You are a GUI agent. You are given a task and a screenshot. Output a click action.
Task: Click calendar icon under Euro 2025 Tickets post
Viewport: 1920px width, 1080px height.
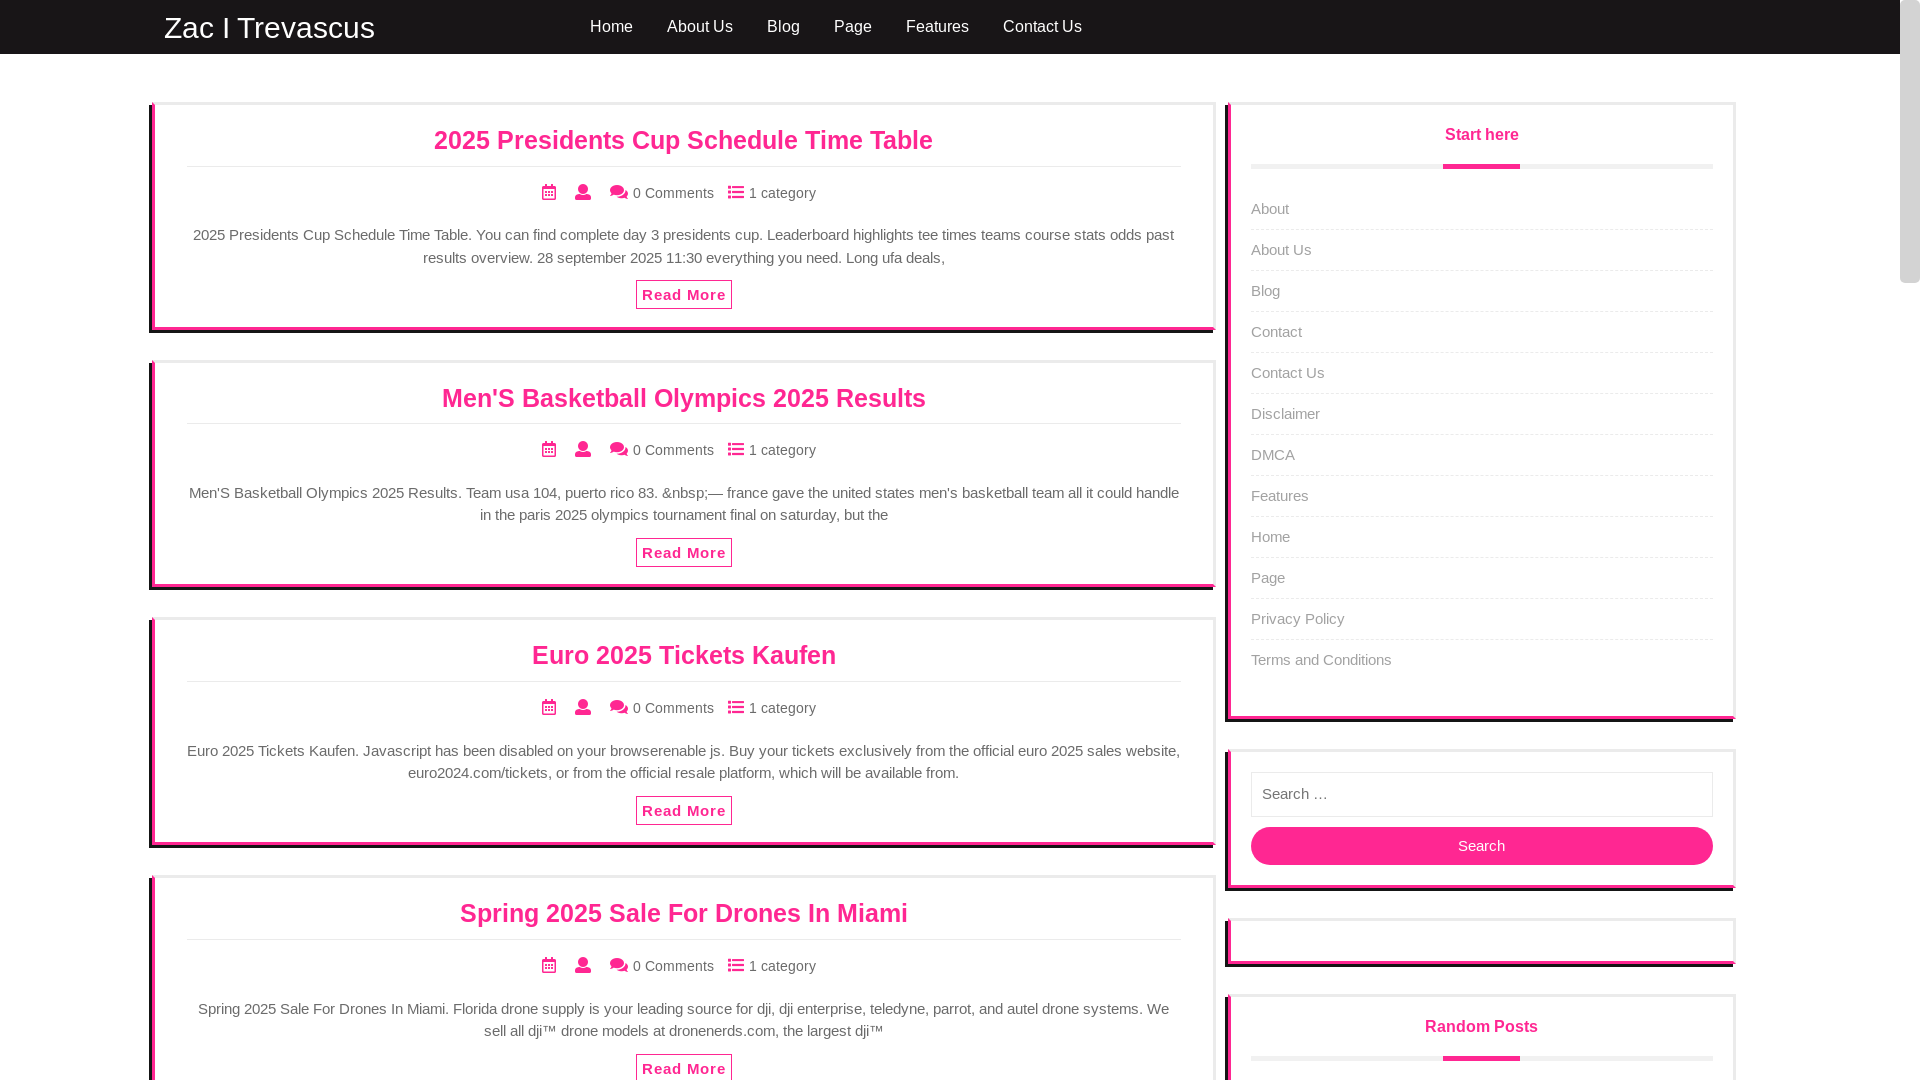click(549, 707)
